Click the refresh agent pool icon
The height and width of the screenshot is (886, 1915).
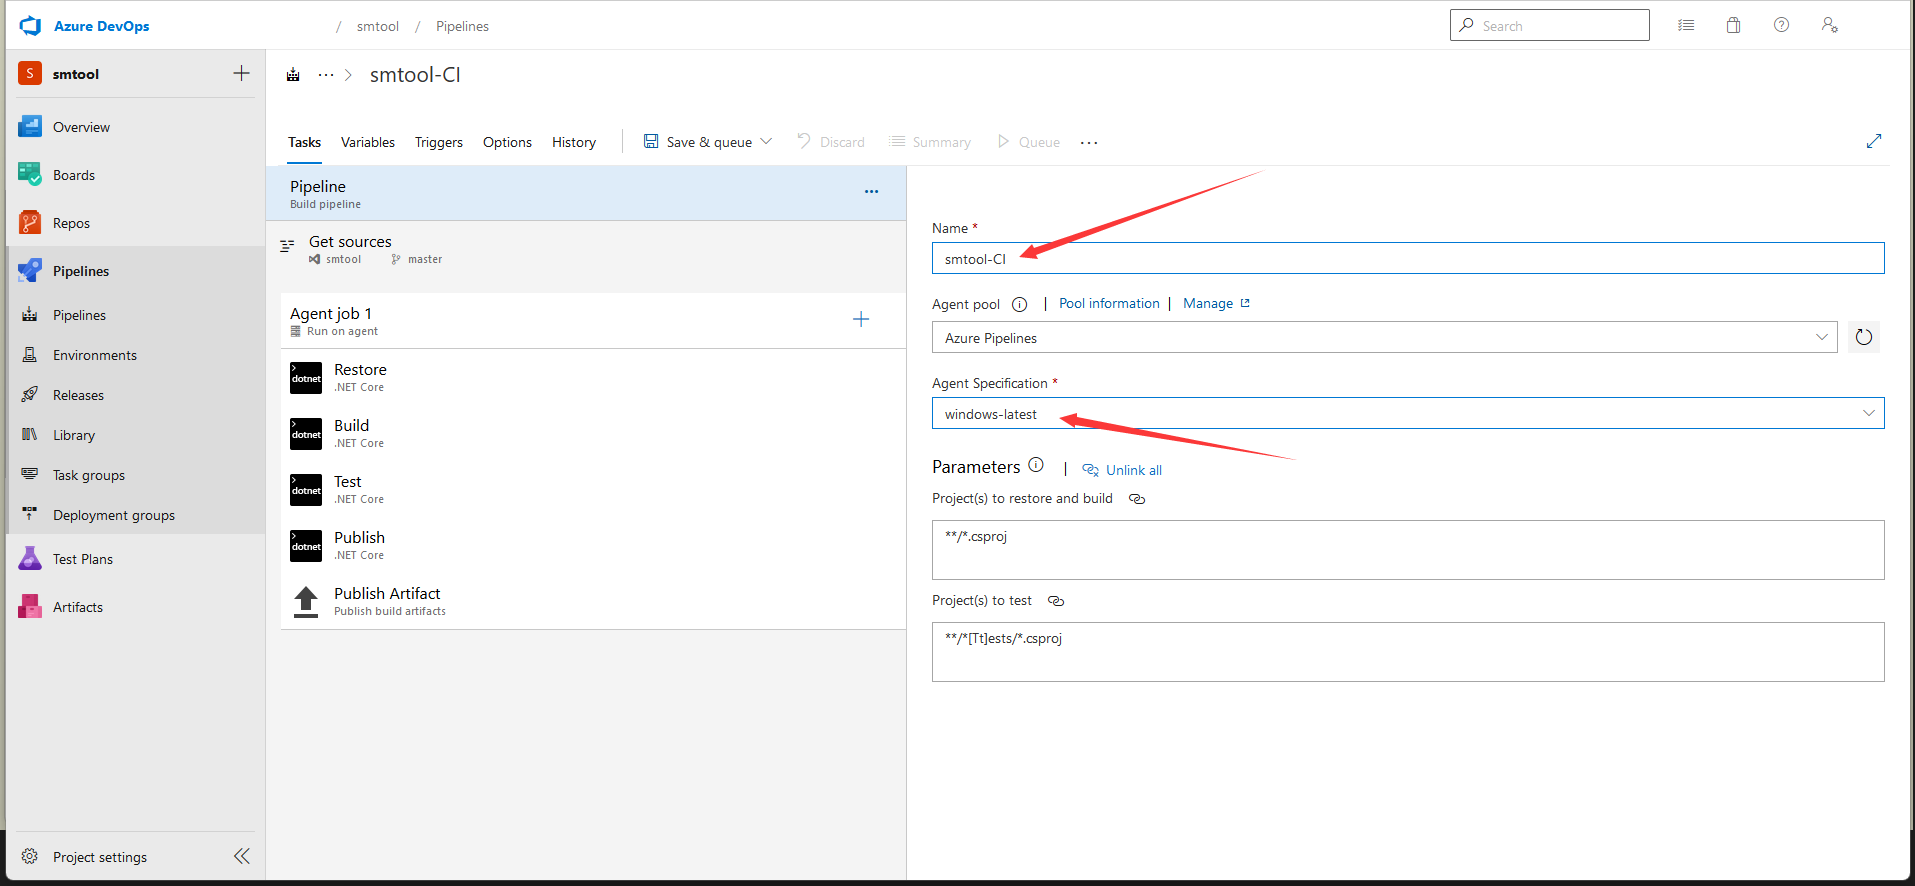coord(1863,338)
